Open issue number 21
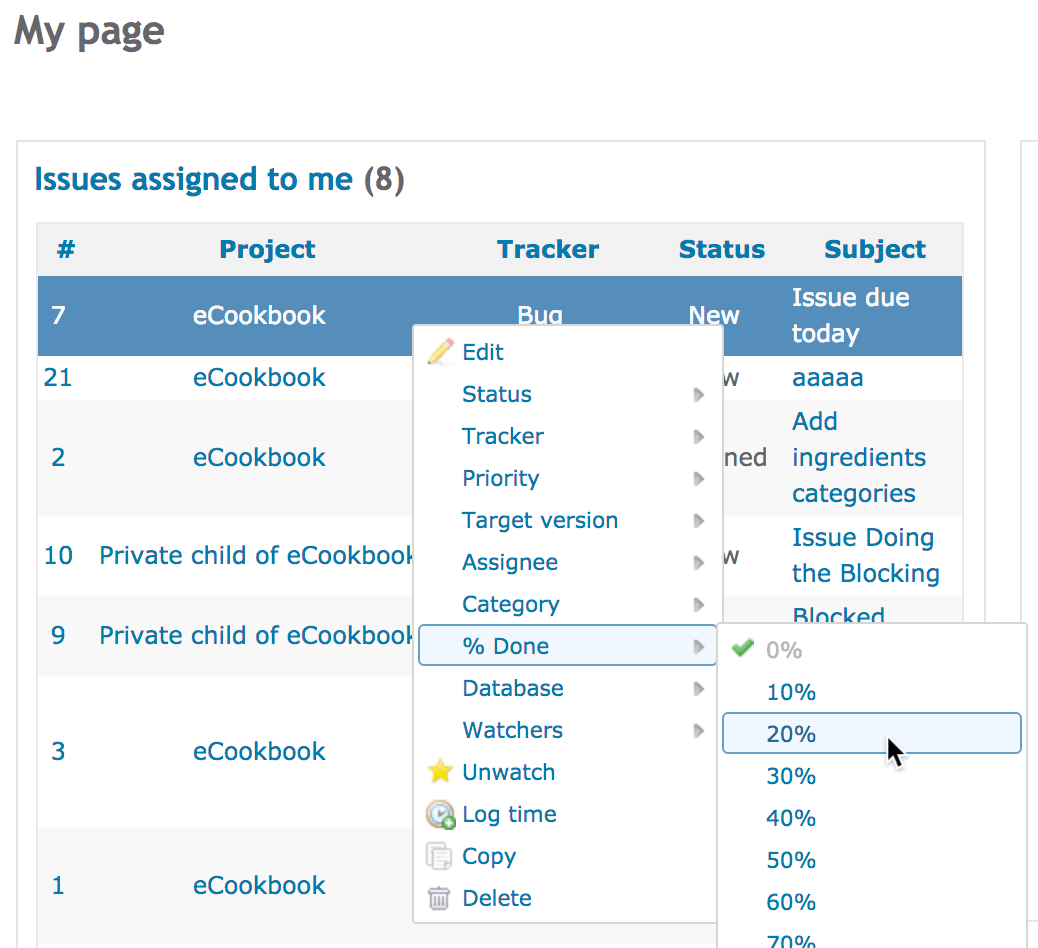Viewport: 1038px width, 948px height. 58,377
